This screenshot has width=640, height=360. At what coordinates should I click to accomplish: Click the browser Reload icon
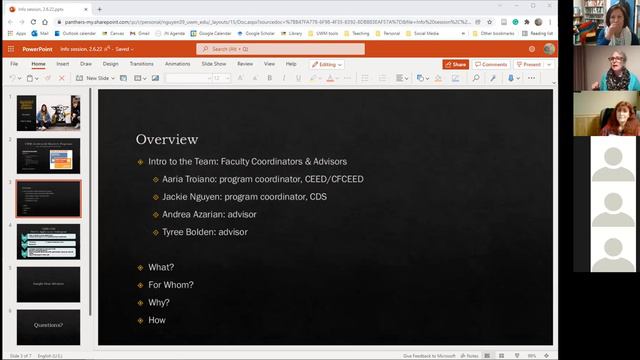click(x=33, y=22)
